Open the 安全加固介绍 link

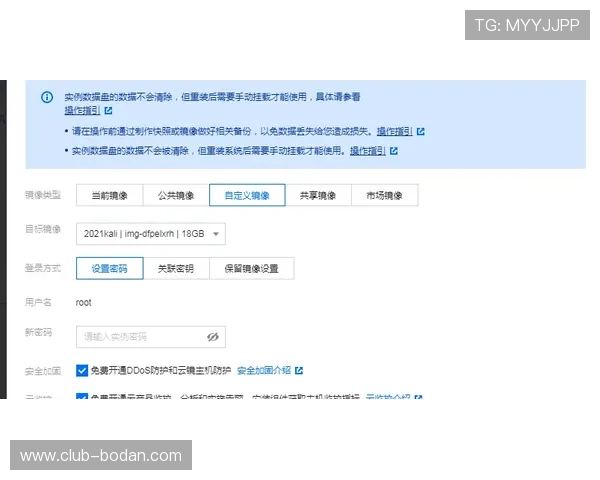click(x=264, y=371)
